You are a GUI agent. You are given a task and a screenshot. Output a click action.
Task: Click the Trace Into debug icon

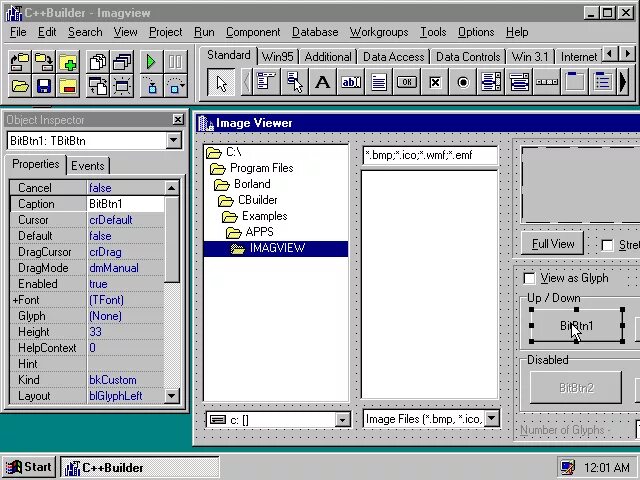(x=151, y=86)
